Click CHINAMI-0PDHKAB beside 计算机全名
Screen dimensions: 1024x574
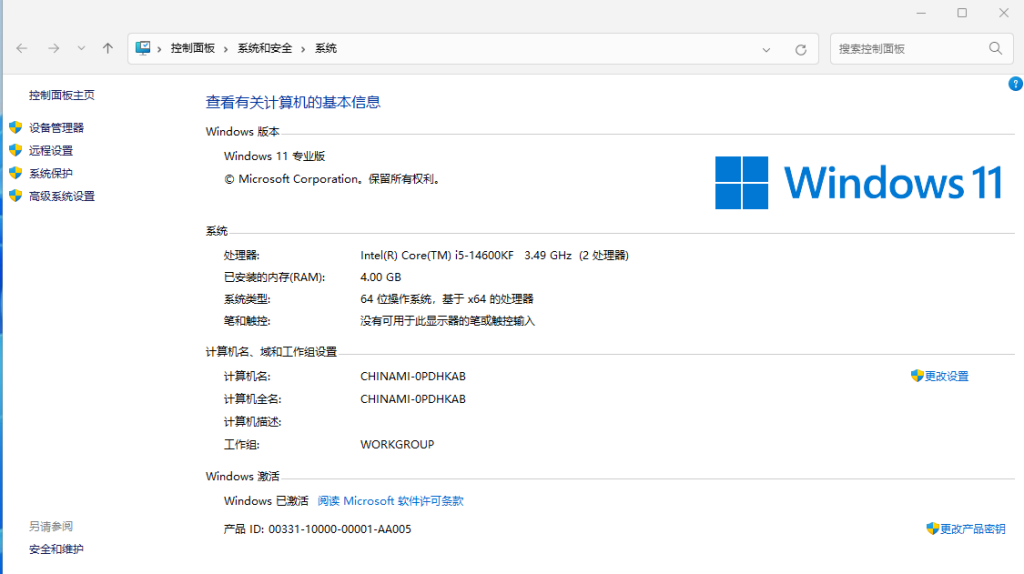click(413, 399)
